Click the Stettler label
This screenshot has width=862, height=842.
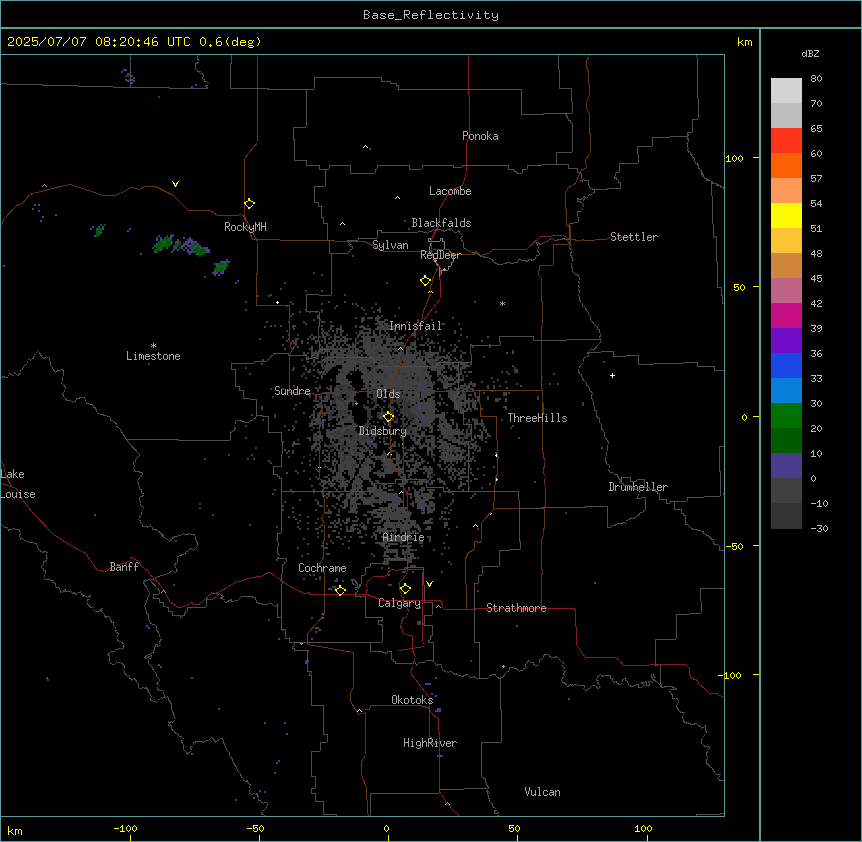click(634, 237)
